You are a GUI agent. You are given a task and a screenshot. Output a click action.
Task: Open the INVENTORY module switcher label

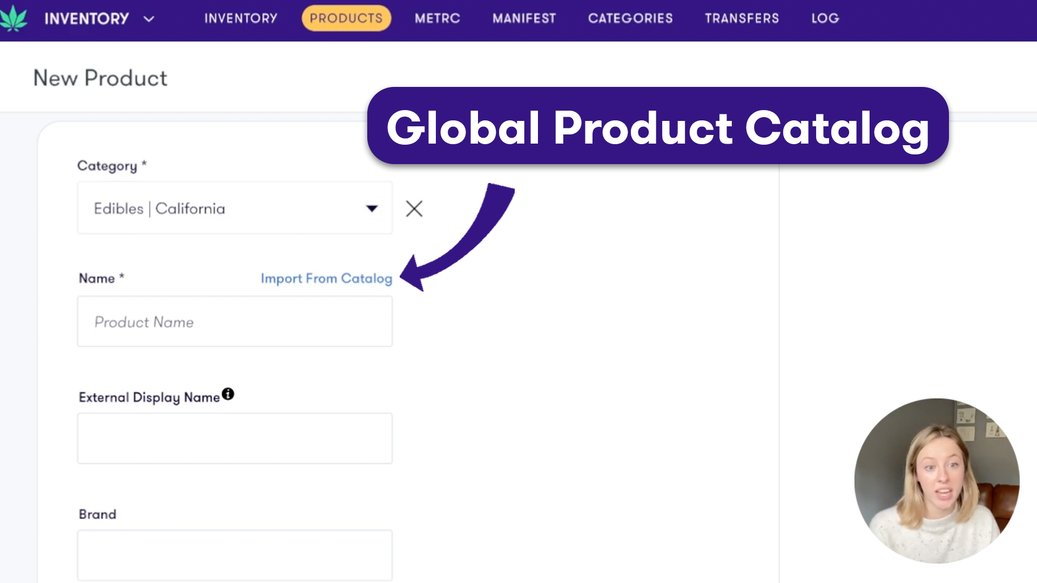[x=86, y=19]
